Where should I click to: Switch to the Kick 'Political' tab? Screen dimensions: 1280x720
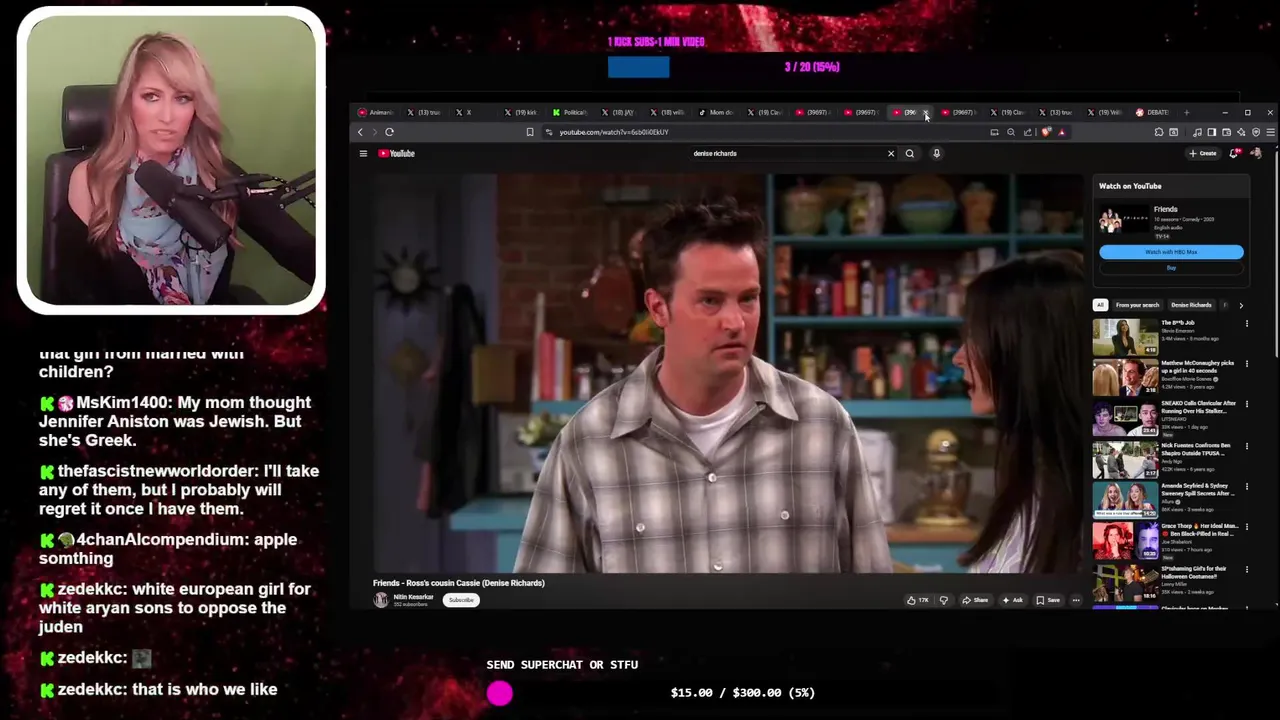(571, 112)
